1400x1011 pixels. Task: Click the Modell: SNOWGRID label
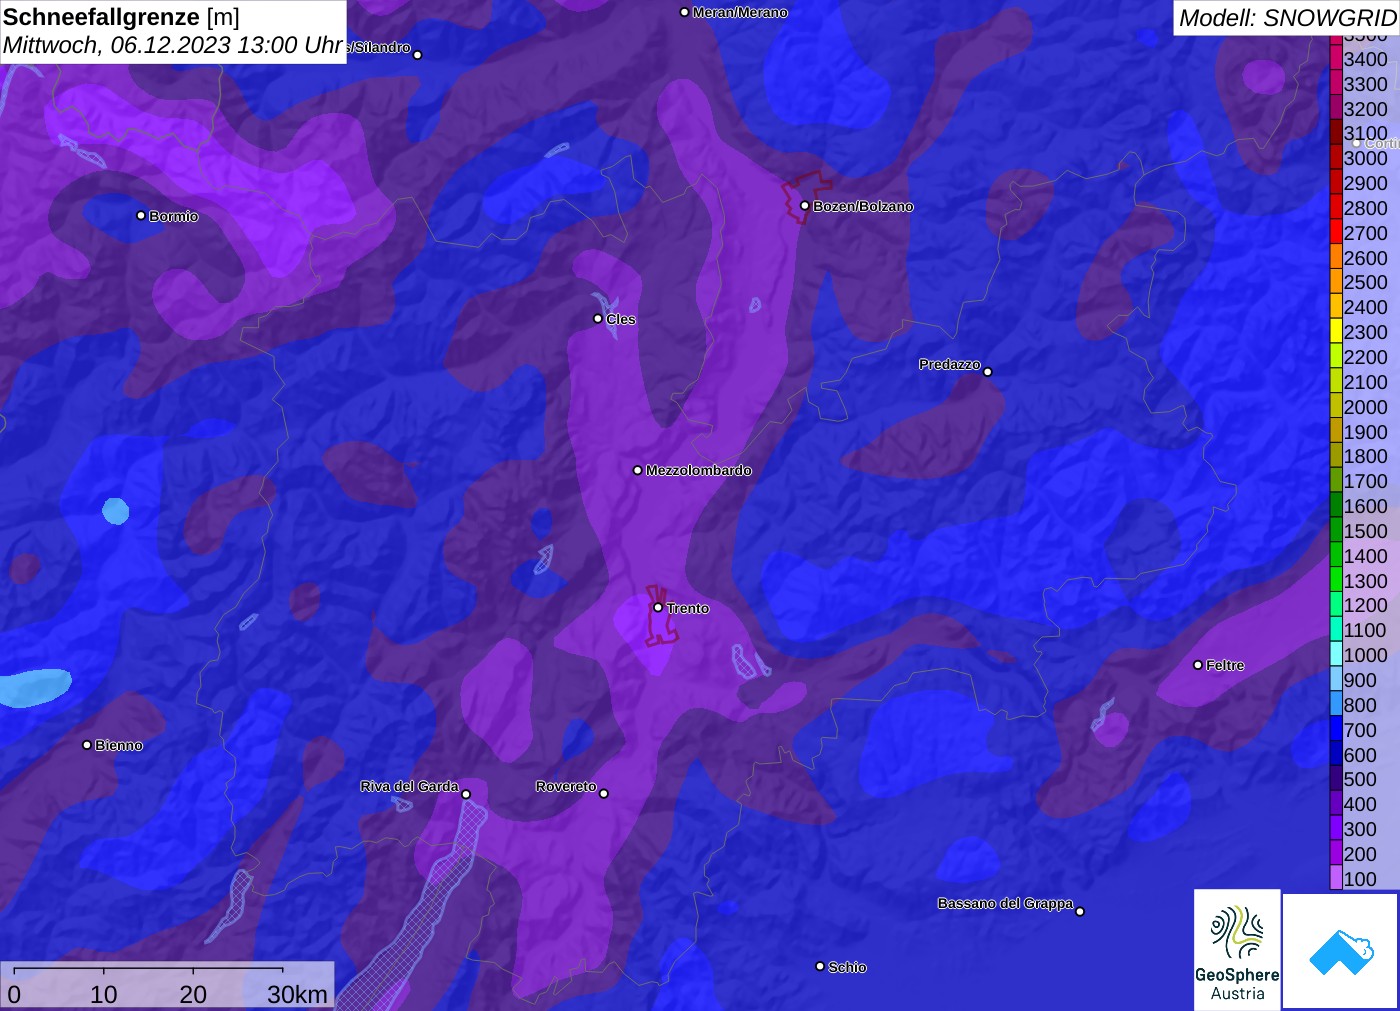click(x=1287, y=18)
